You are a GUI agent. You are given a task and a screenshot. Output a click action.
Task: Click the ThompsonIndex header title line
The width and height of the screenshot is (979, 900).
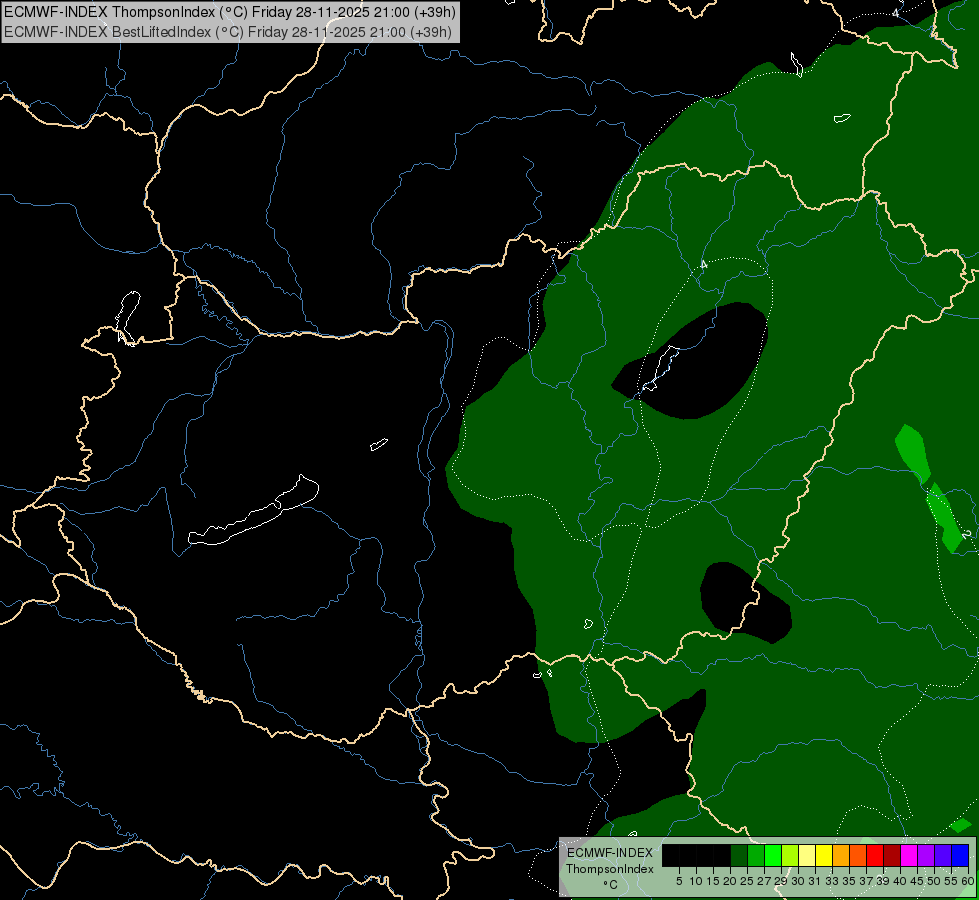[x=230, y=11]
